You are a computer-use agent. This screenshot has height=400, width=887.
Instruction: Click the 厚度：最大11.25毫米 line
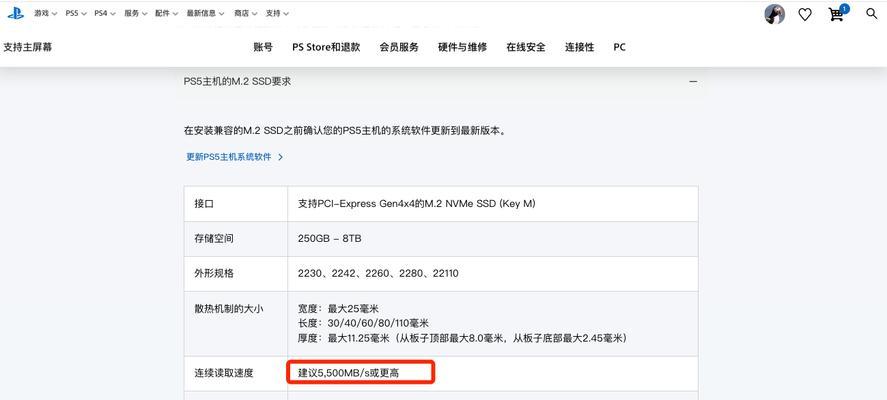click(461, 338)
